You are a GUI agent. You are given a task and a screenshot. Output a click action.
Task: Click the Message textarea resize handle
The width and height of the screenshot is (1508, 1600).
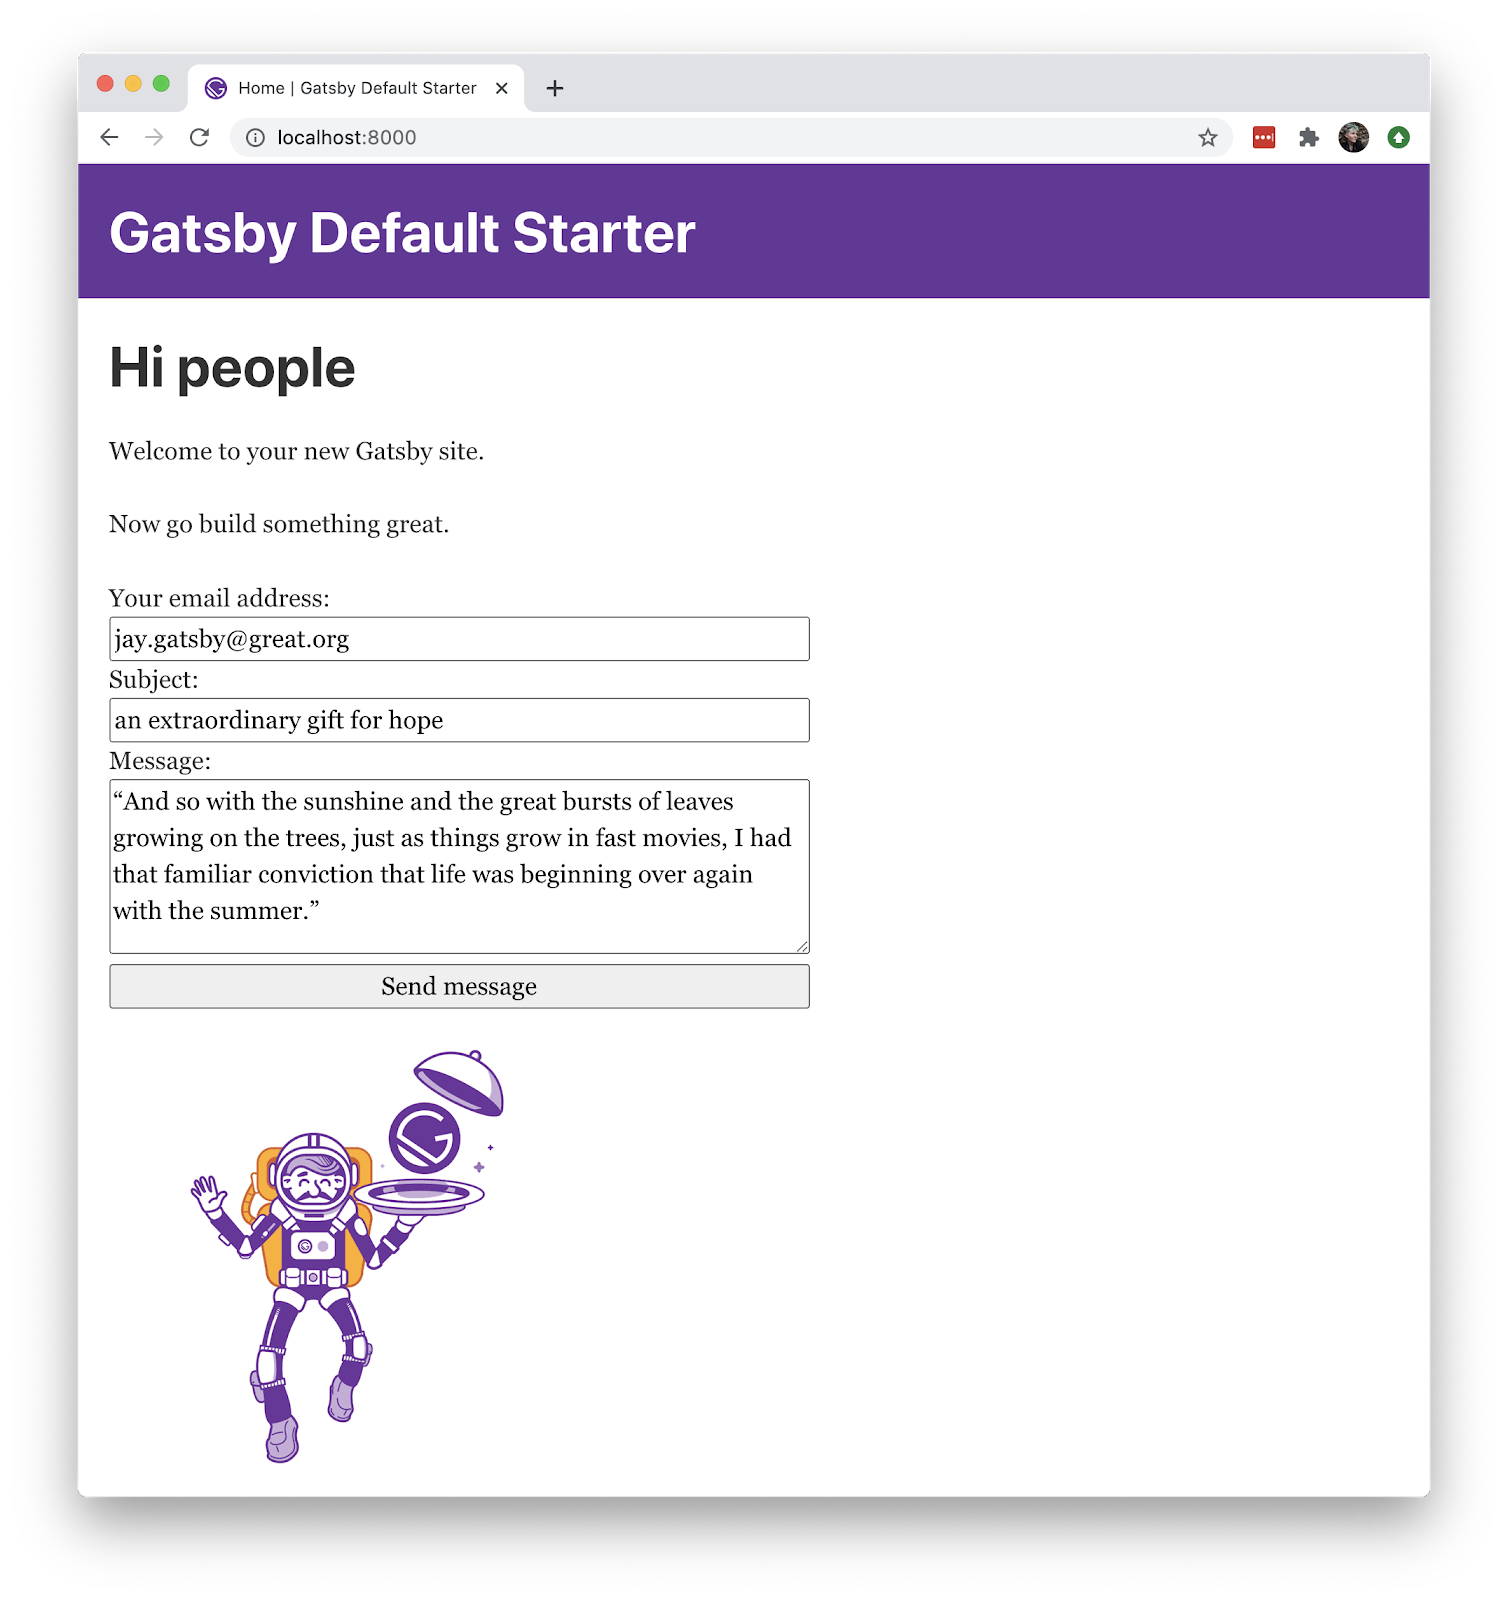coord(802,946)
